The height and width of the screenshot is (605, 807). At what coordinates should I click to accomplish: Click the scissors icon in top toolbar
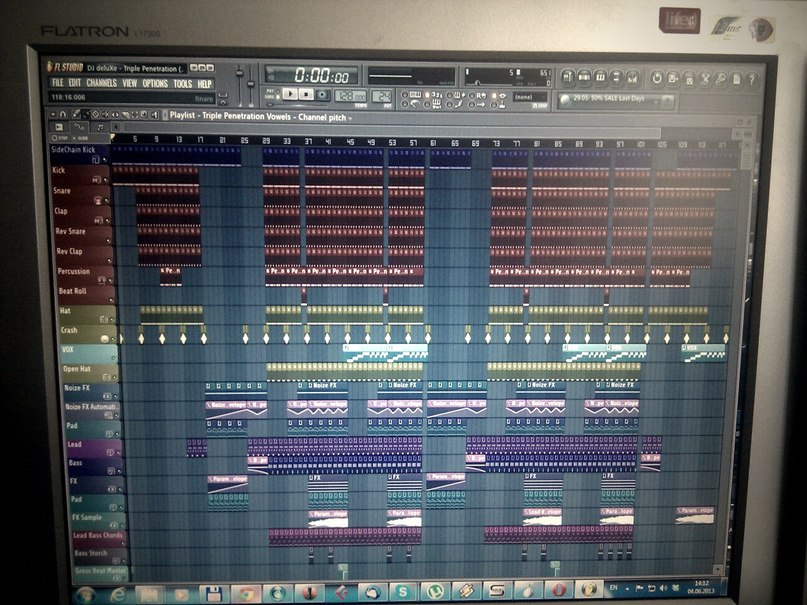[705, 79]
